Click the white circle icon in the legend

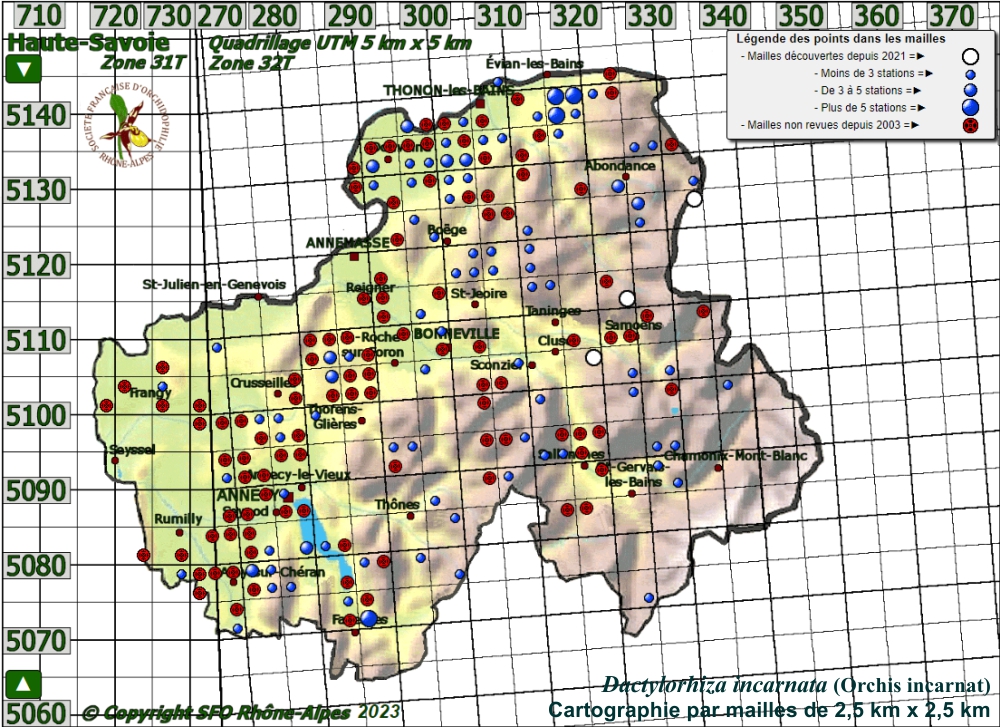tap(969, 56)
